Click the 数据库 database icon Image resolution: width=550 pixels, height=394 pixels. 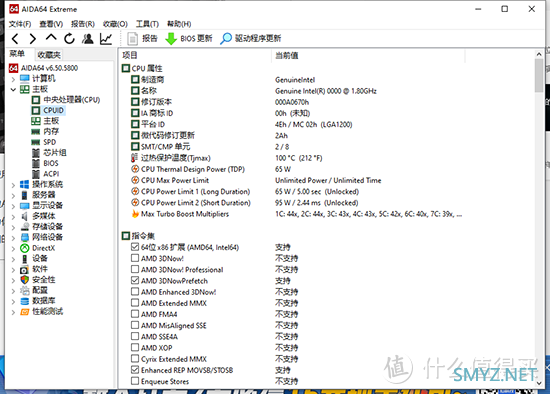pyautogui.click(x=25, y=301)
